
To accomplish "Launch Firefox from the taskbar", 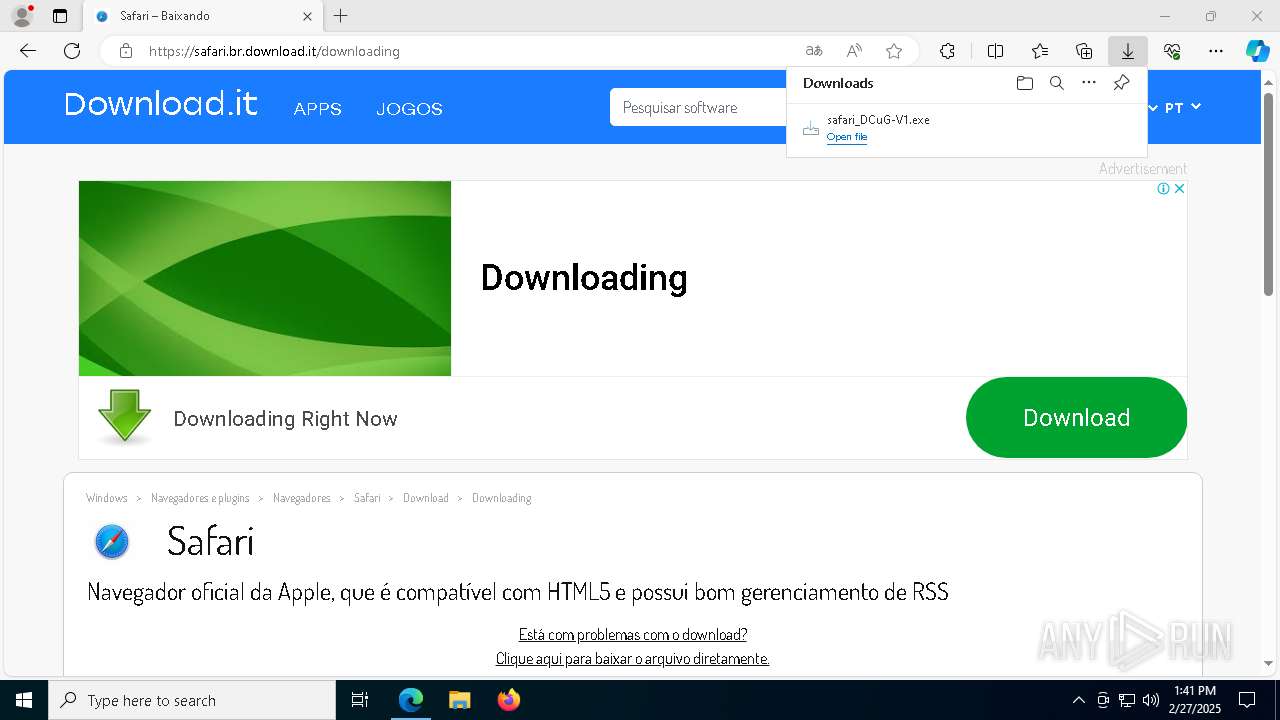I will point(509,700).
